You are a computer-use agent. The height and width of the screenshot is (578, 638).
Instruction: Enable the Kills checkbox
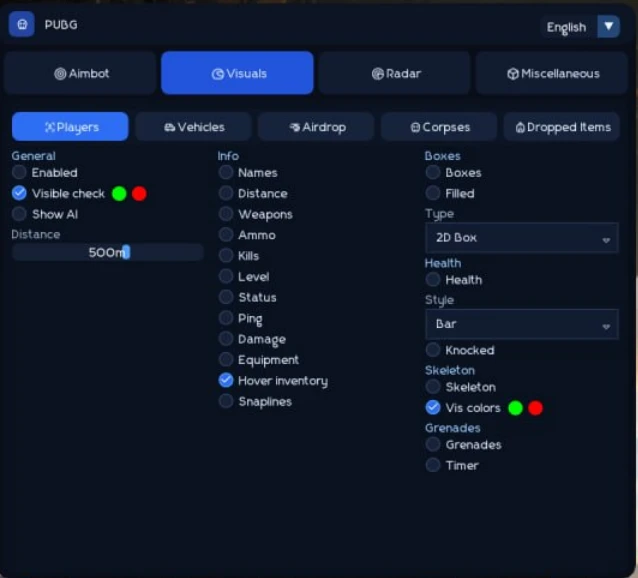tap(226, 255)
